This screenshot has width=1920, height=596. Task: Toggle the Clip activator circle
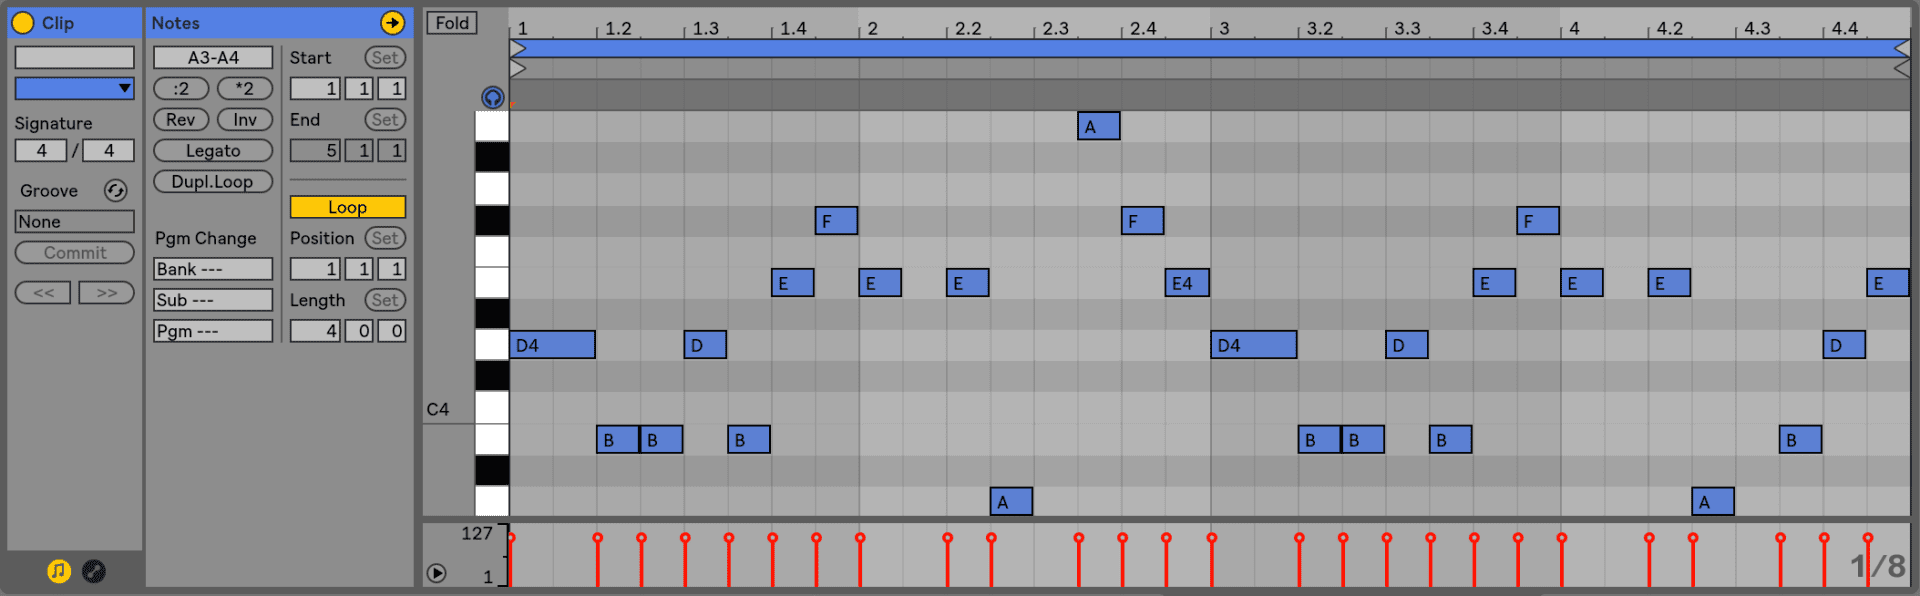(x=23, y=22)
